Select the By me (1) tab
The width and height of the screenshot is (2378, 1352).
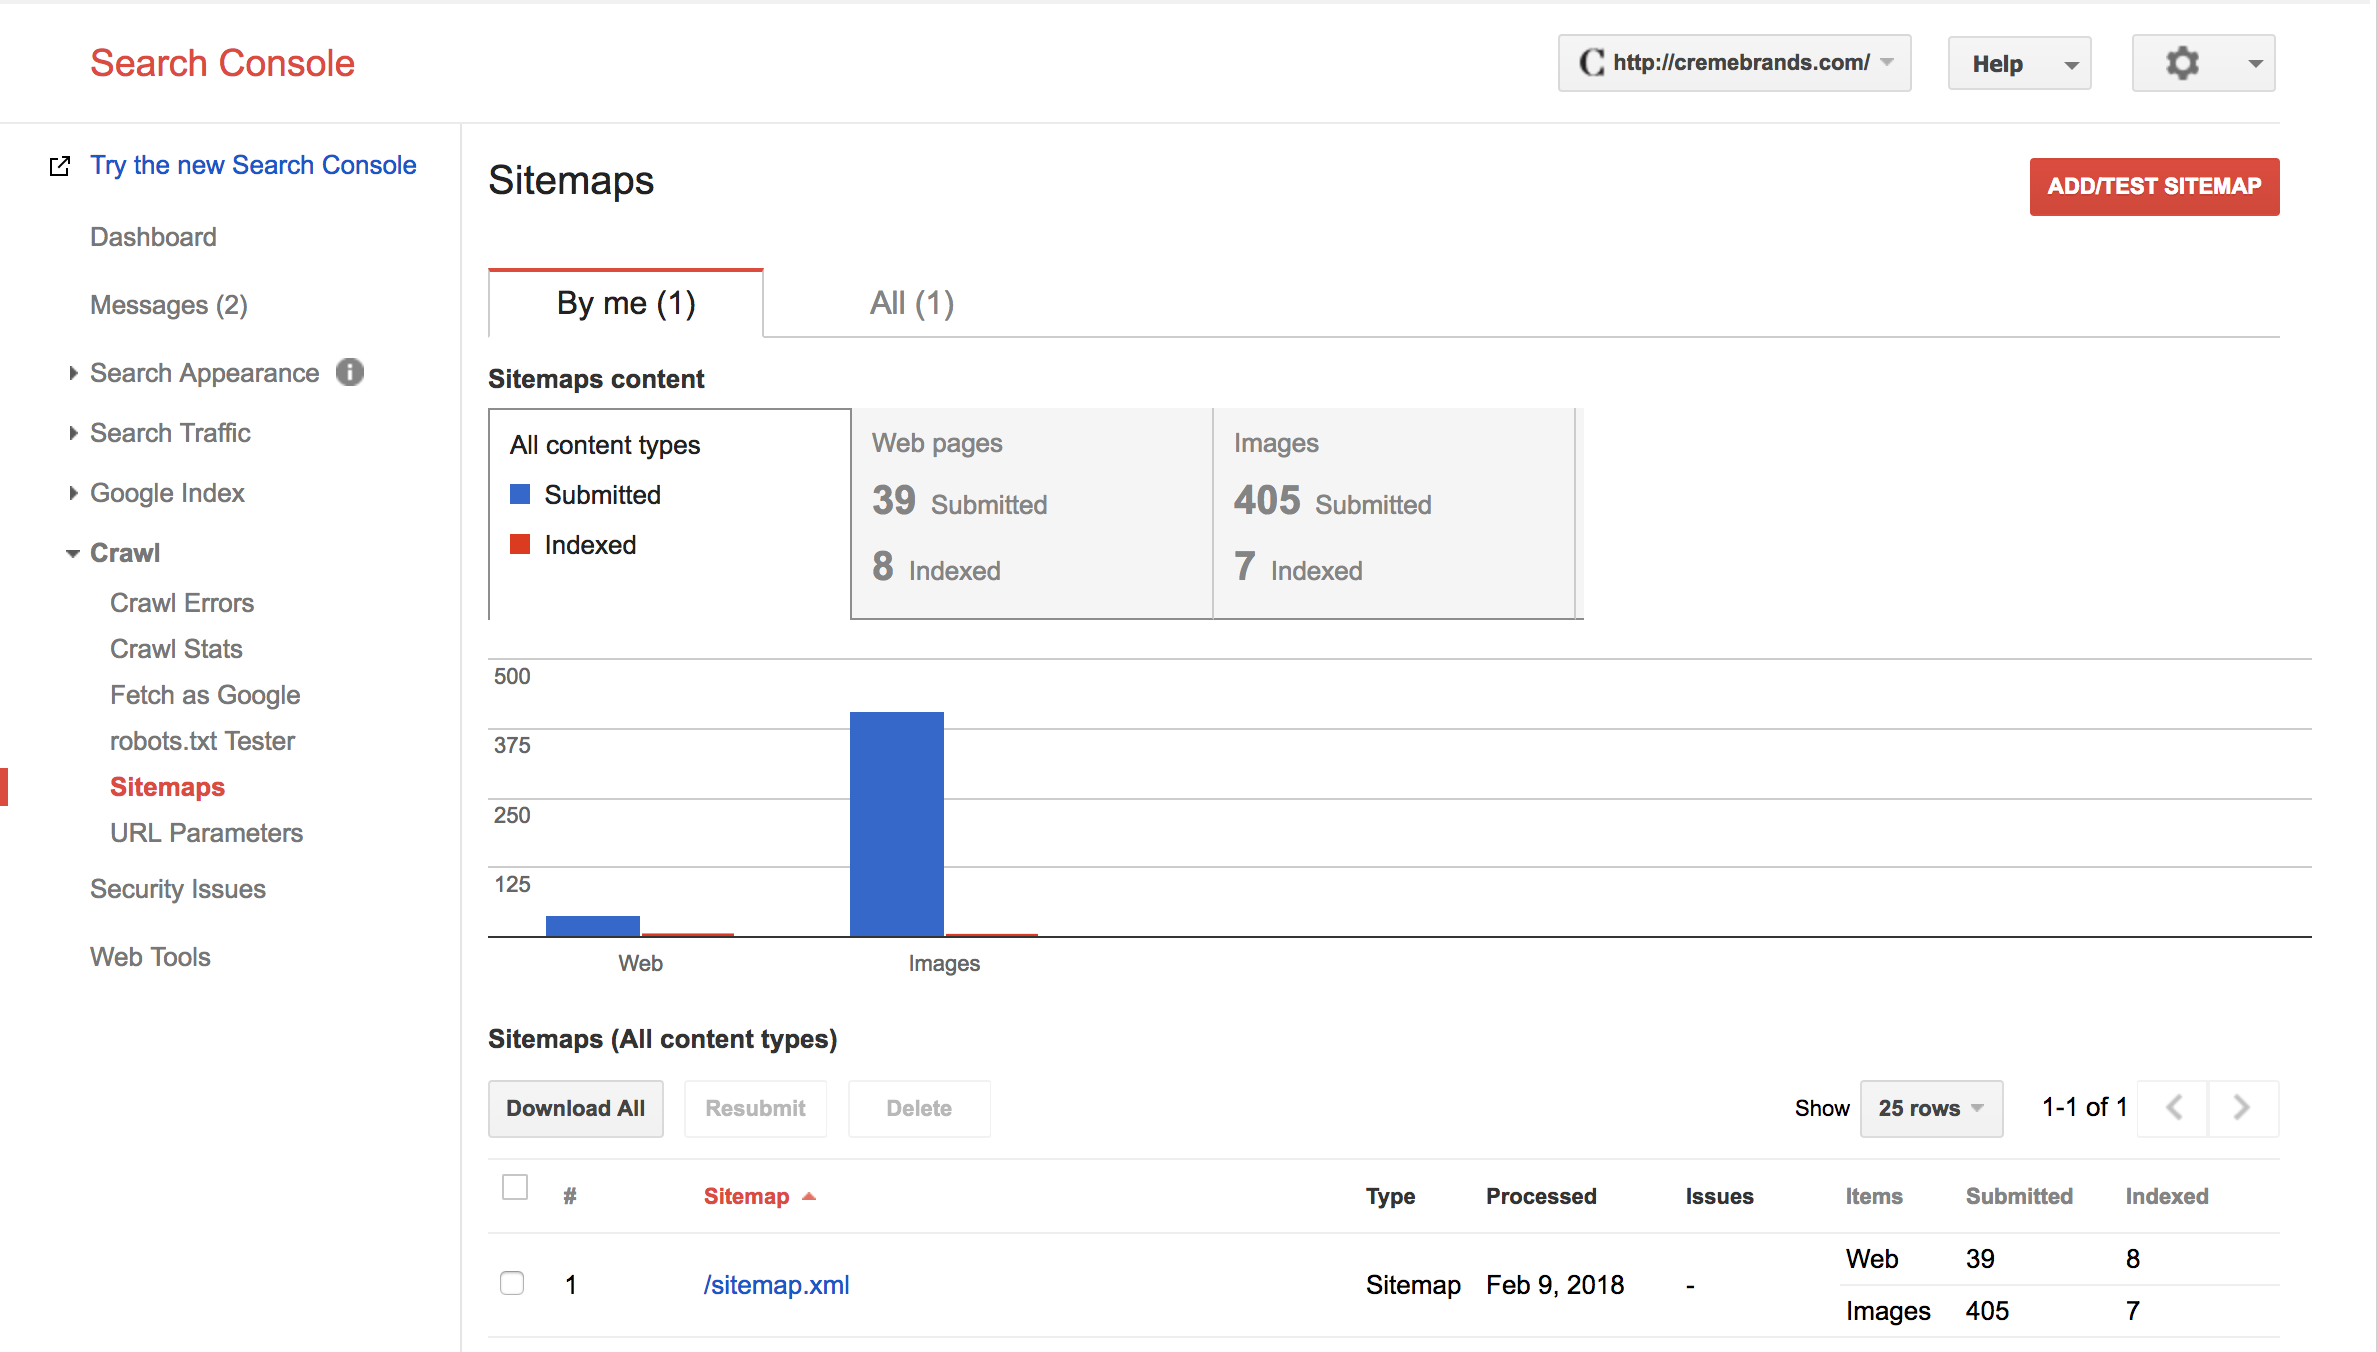click(626, 303)
